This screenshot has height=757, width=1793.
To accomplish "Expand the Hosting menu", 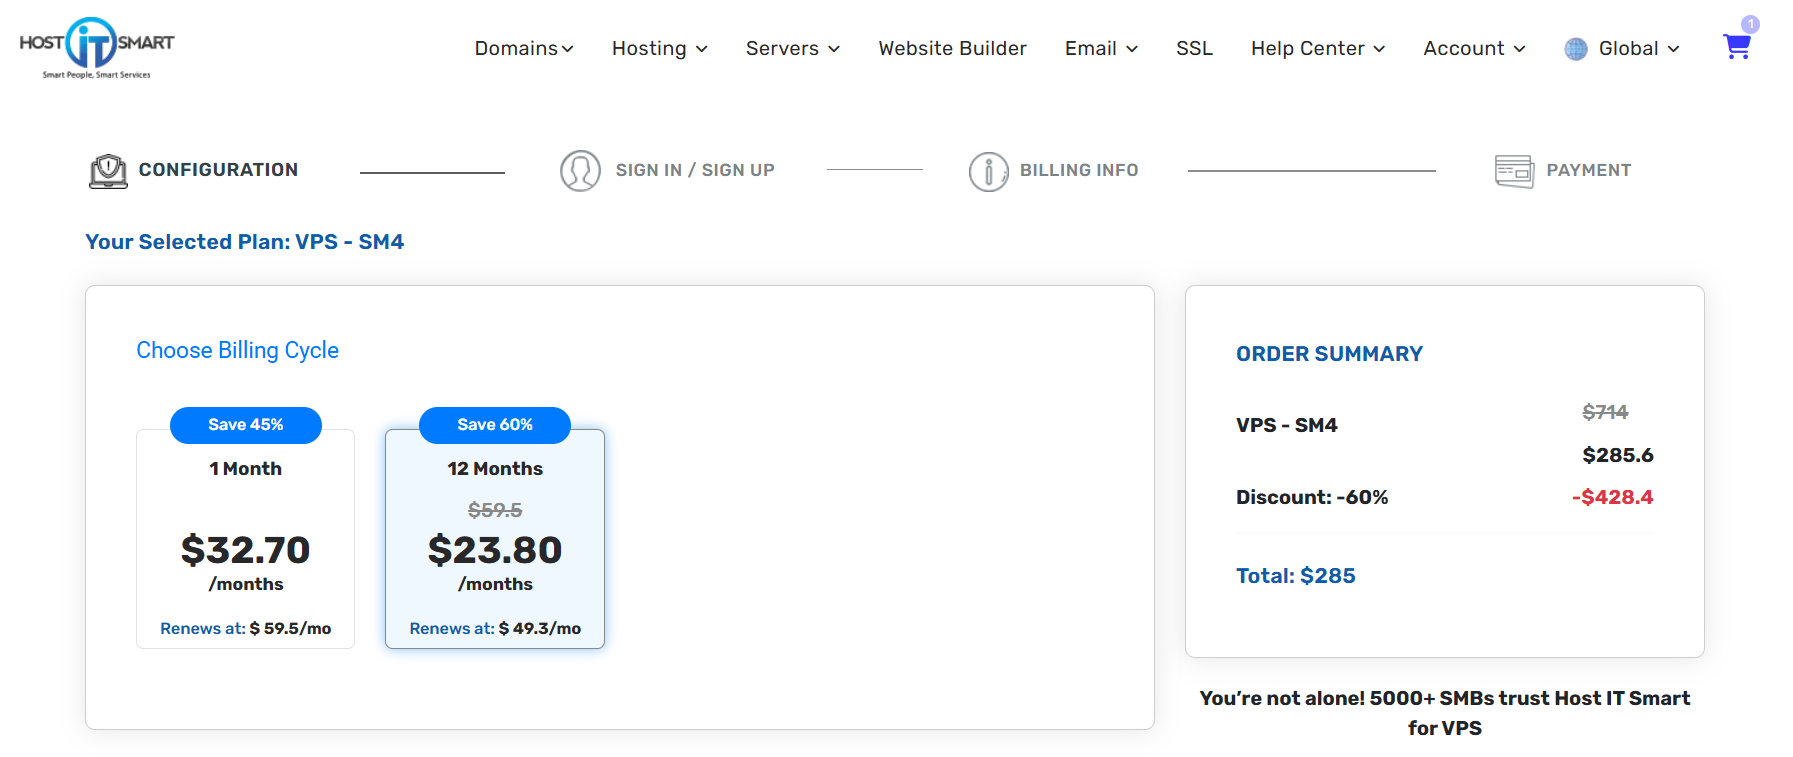I will pos(660,48).
